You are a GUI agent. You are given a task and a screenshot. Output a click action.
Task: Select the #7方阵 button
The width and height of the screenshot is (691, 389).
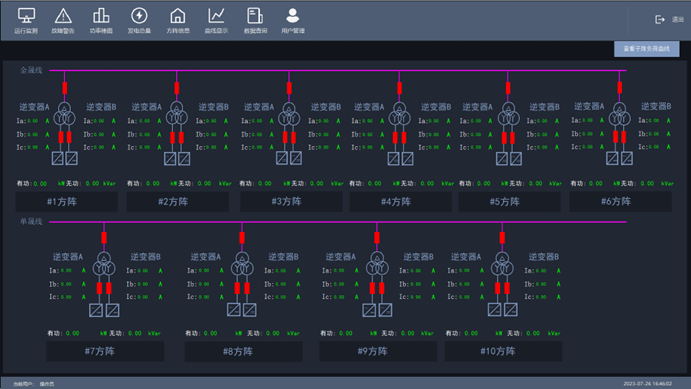pos(105,351)
